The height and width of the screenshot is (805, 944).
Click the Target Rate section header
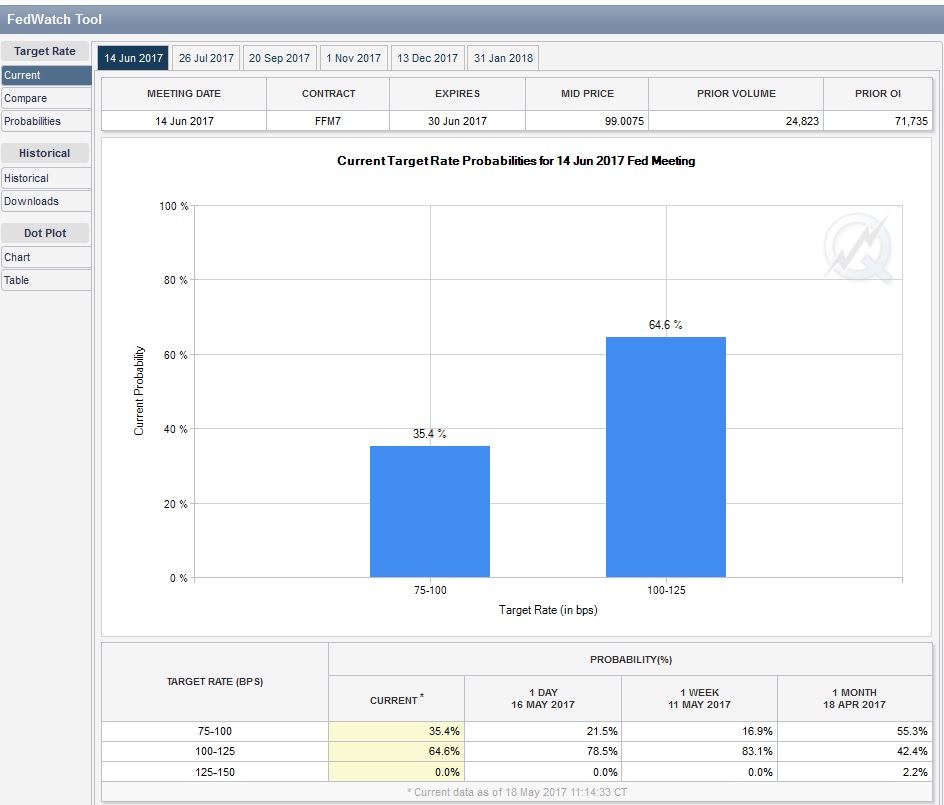pos(45,51)
